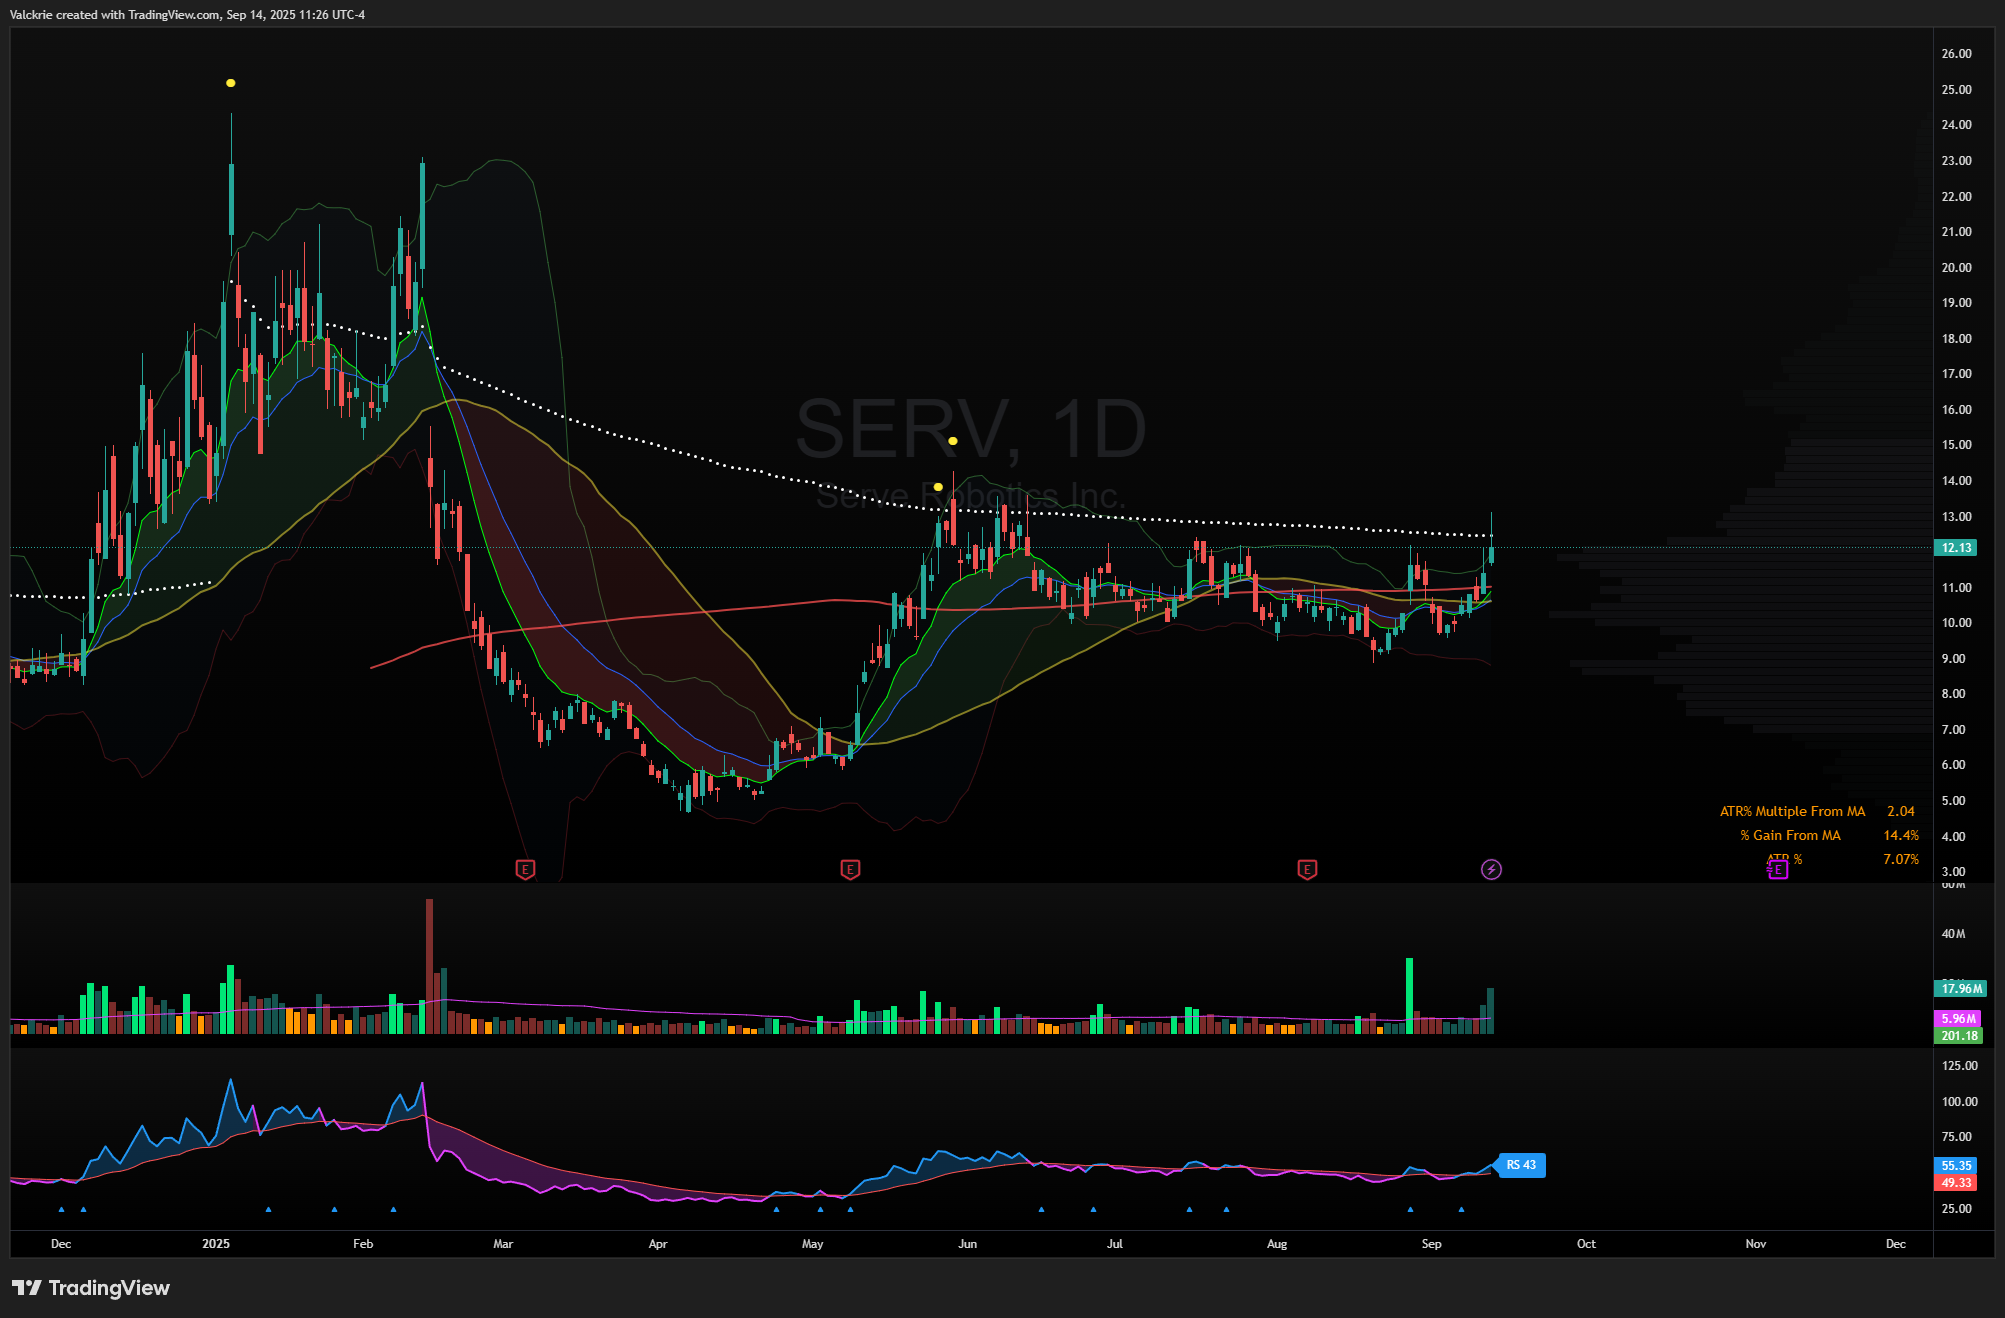Click the yellow dot above January's high
Screen dimensions: 2005x1318
(231, 83)
